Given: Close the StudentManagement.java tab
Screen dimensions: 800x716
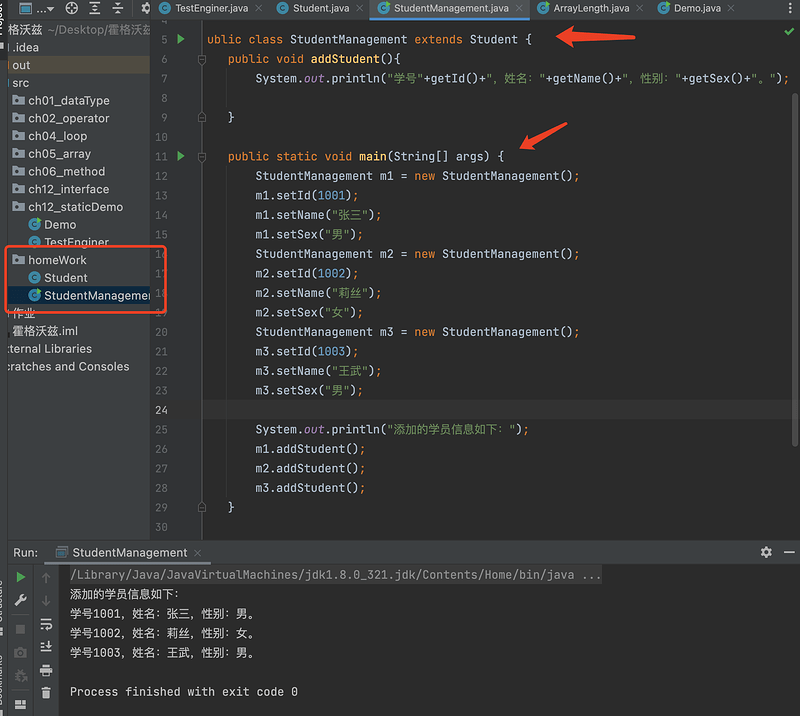Looking at the screenshot, I should [x=519, y=8].
